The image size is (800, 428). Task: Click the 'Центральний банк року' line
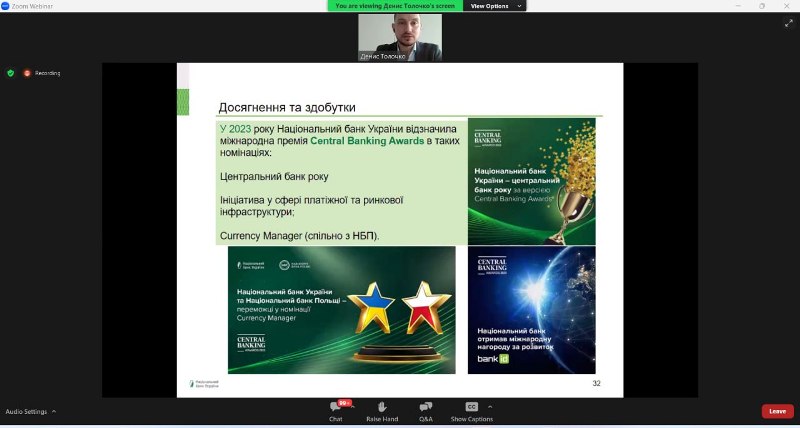coord(274,177)
